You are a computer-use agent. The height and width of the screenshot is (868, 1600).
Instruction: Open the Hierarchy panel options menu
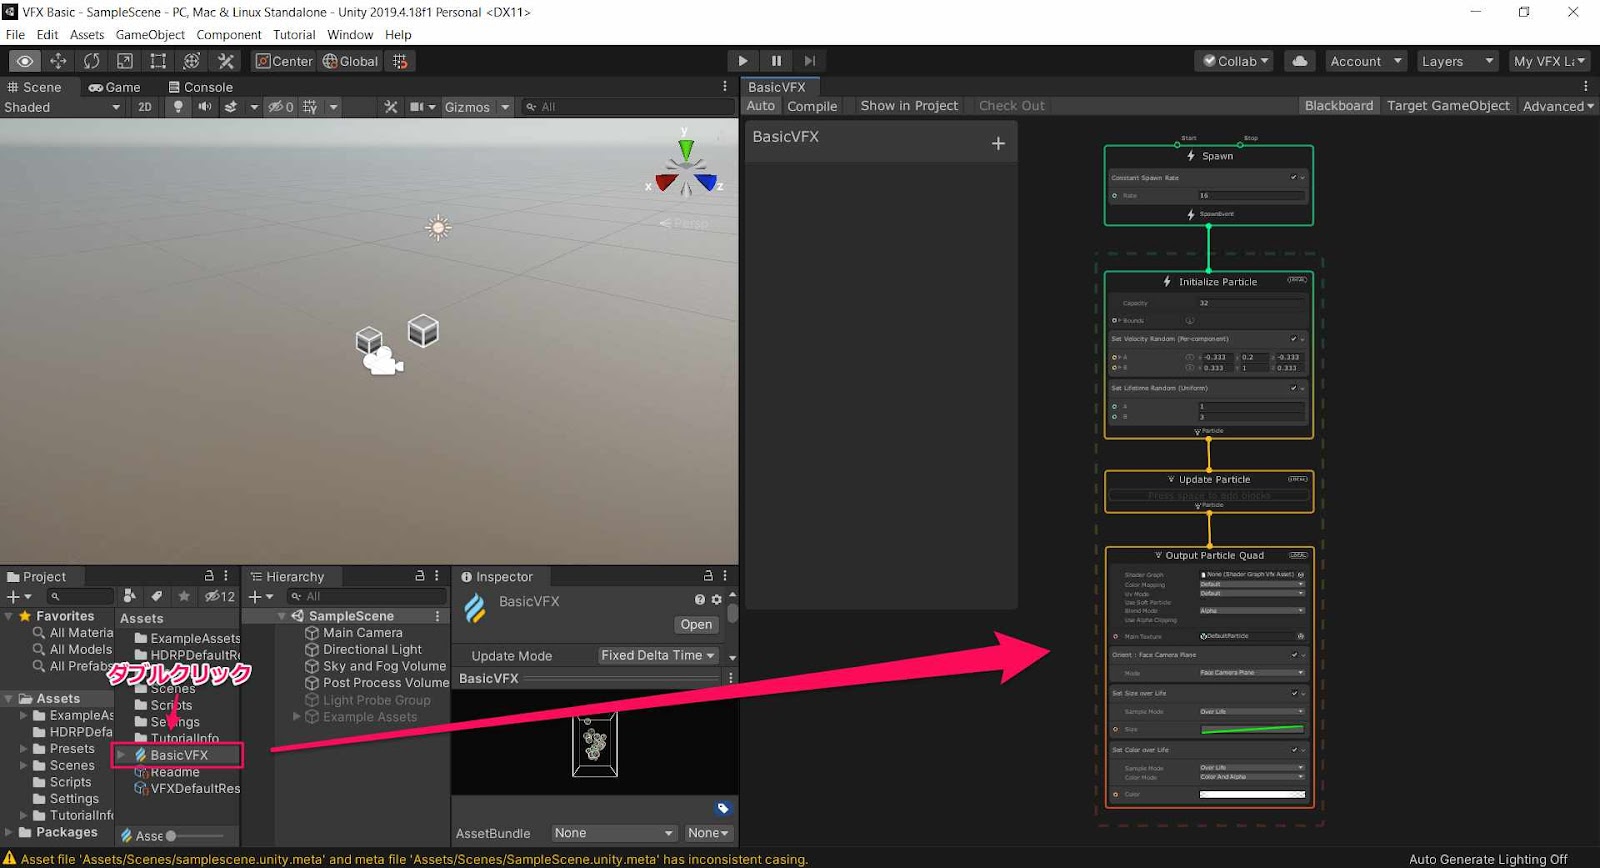pyautogui.click(x=436, y=576)
